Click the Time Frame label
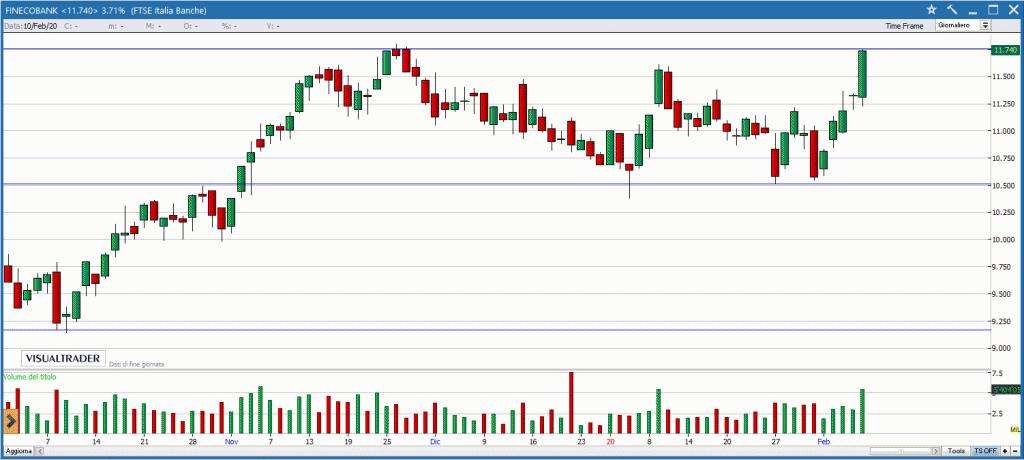1024x460 pixels. (x=904, y=26)
